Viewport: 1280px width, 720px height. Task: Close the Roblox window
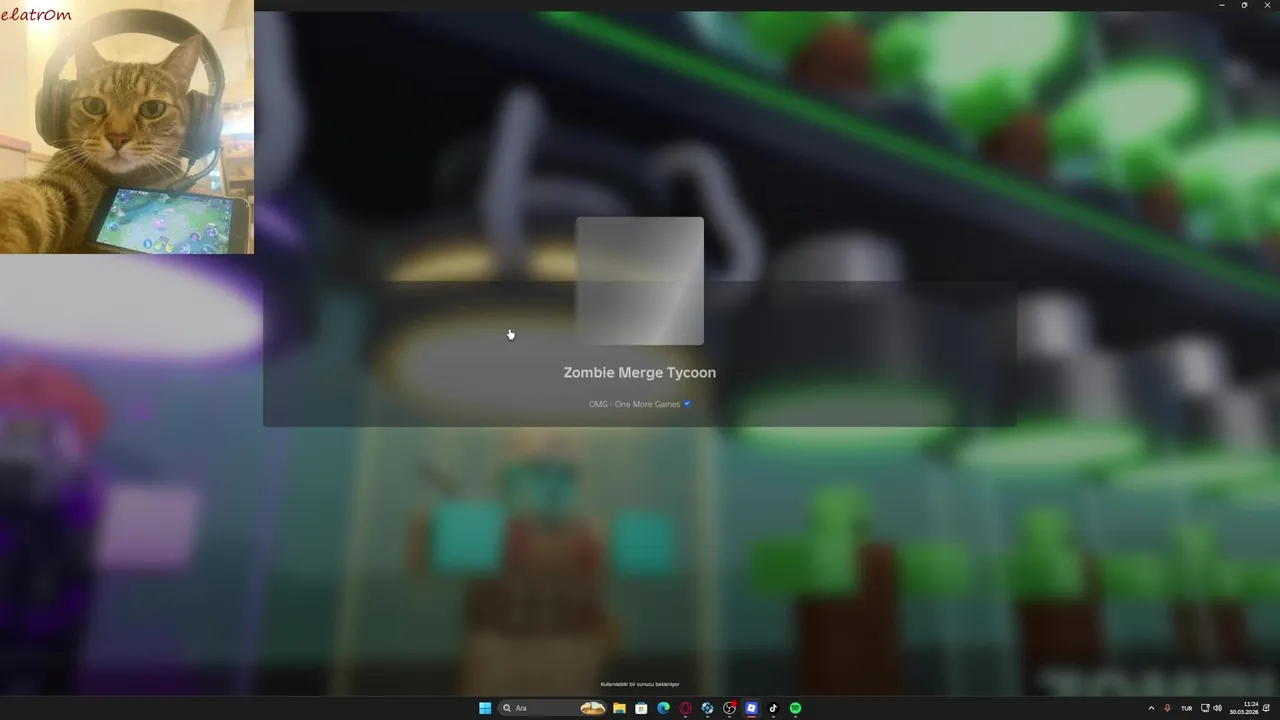point(1267,5)
